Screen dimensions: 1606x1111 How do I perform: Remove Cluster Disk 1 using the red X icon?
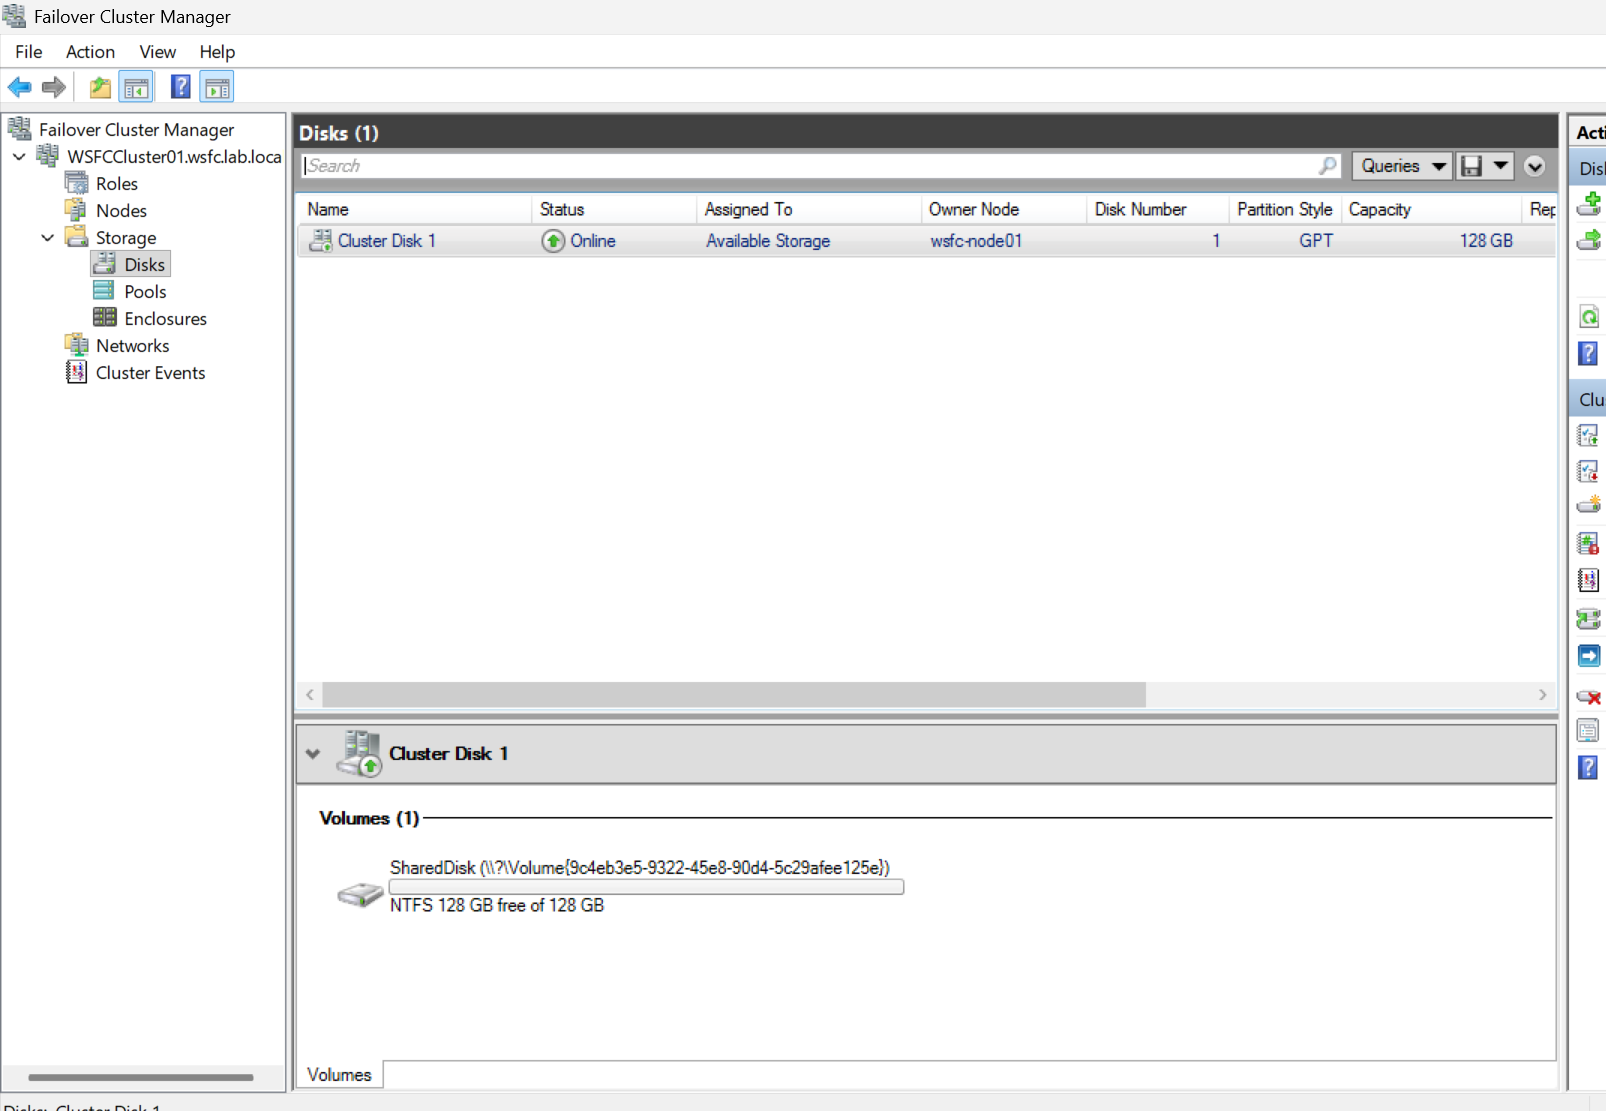click(1589, 697)
